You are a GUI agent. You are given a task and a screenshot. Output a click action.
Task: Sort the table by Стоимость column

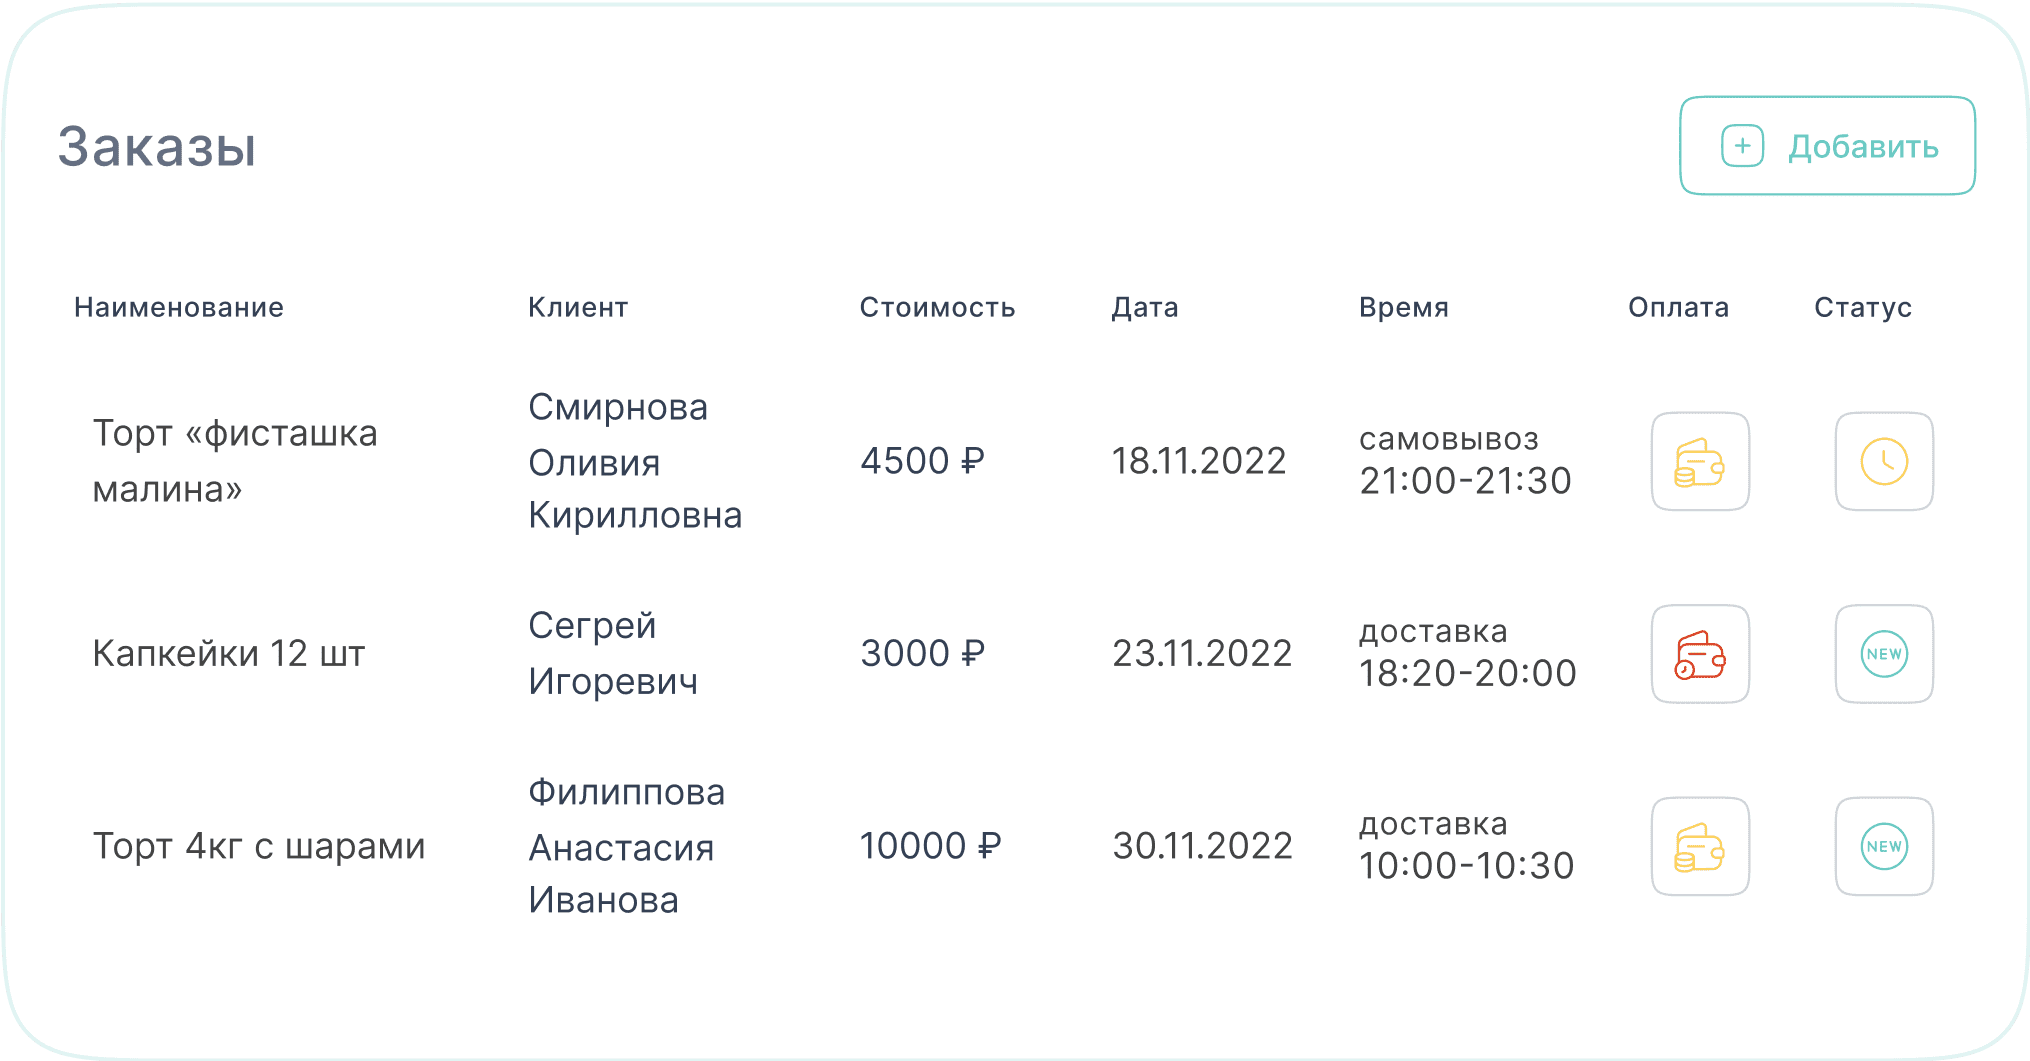pos(937,307)
